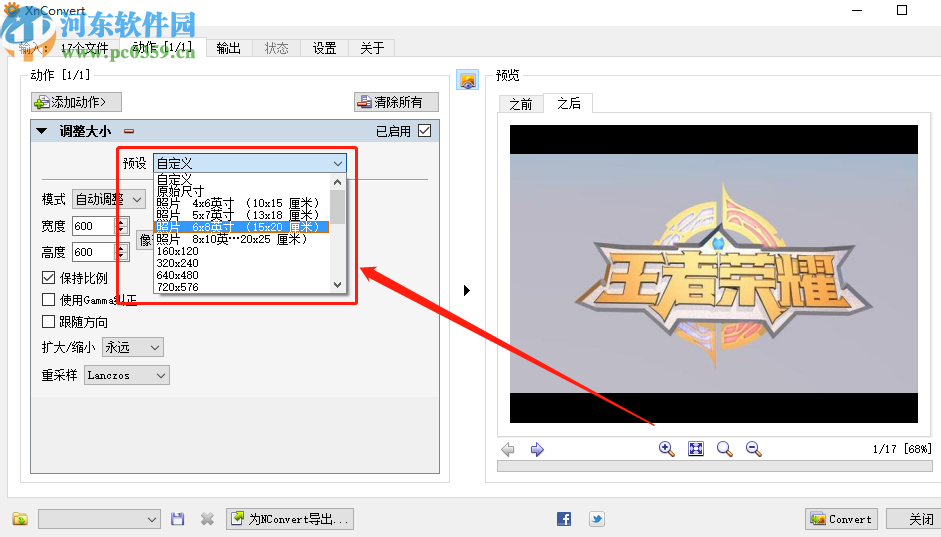Share on Twitter
Image resolution: width=941 pixels, height=537 pixels.
(x=597, y=519)
